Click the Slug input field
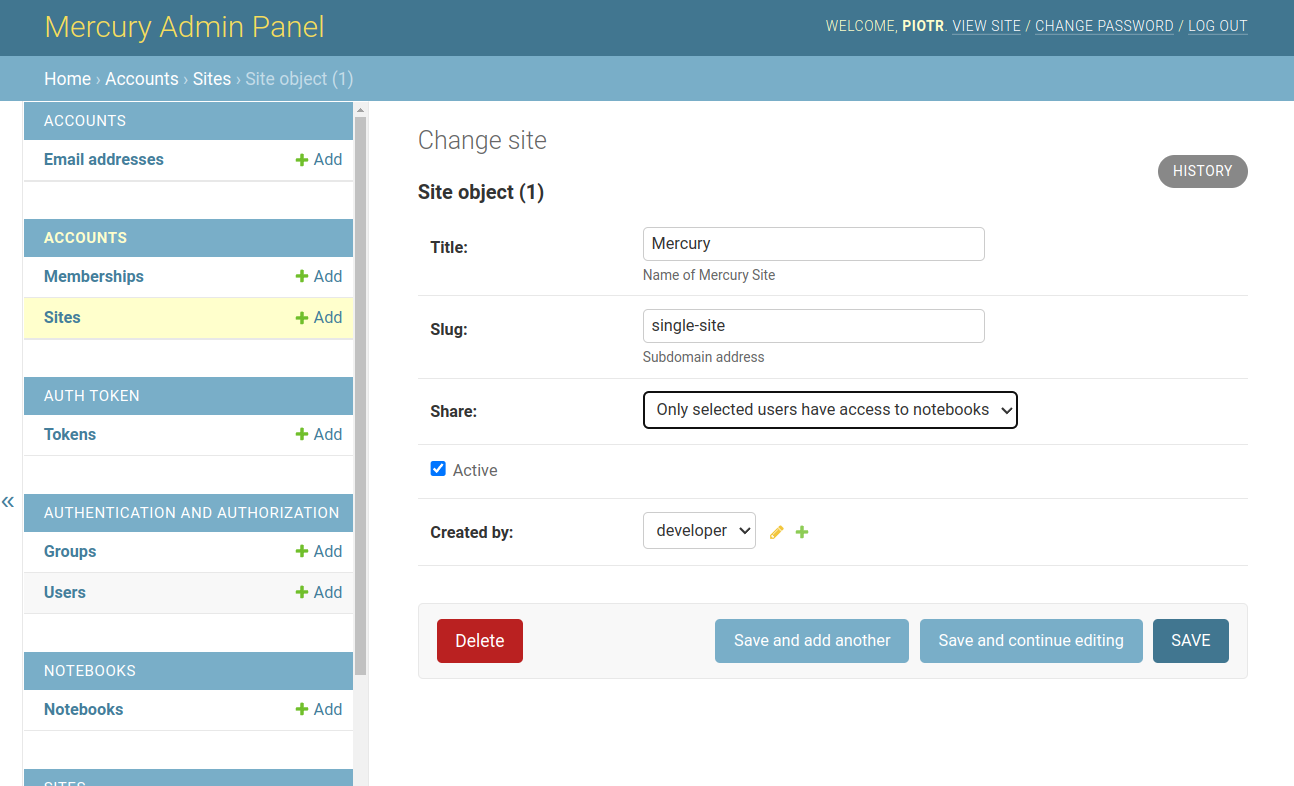 point(813,325)
